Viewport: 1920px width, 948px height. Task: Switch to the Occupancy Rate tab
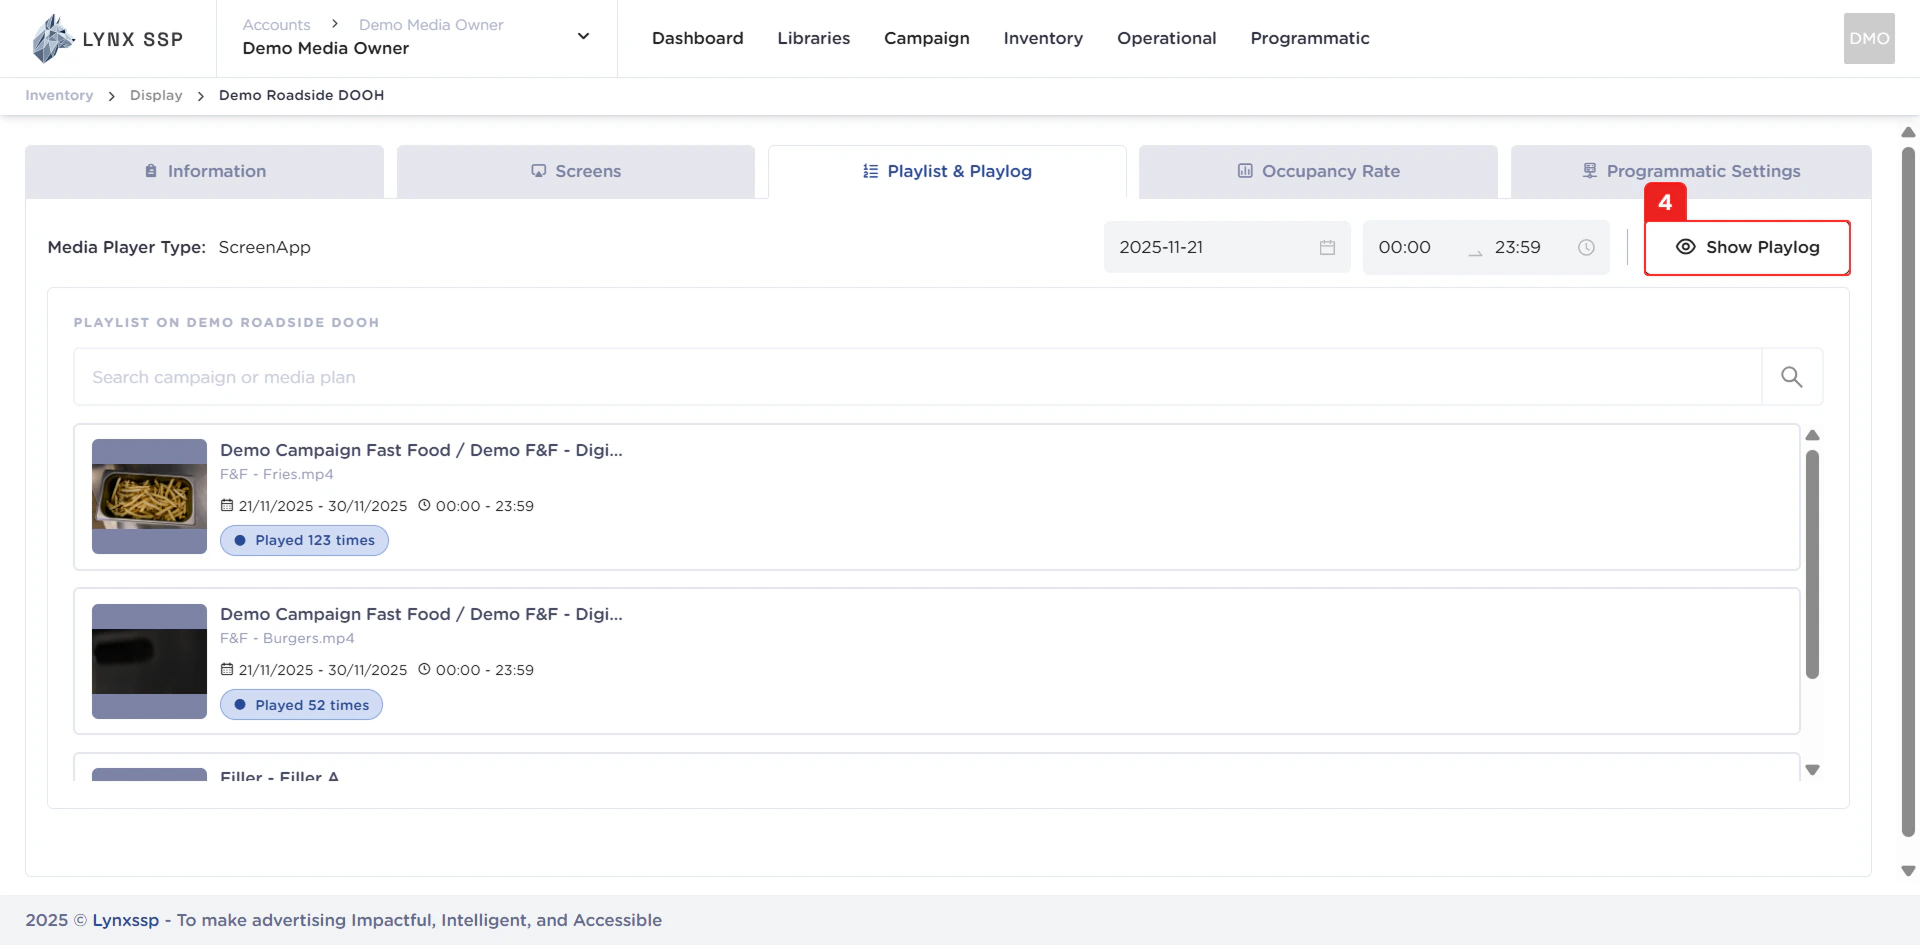click(1318, 172)
